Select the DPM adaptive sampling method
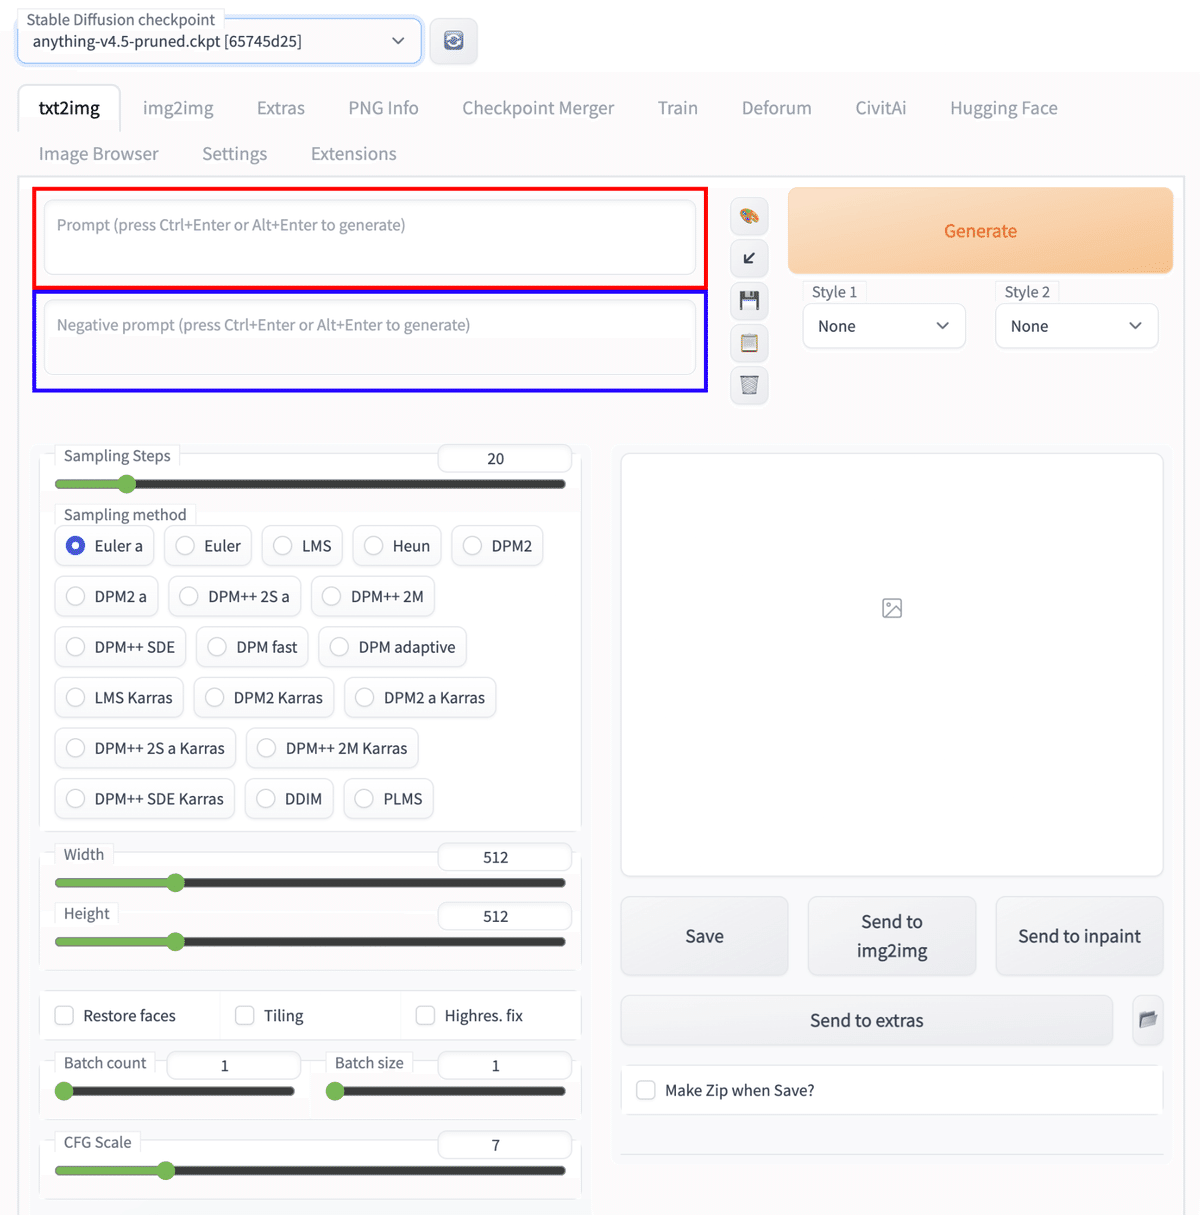The image size is (1200, 1215). pos(392,647)
